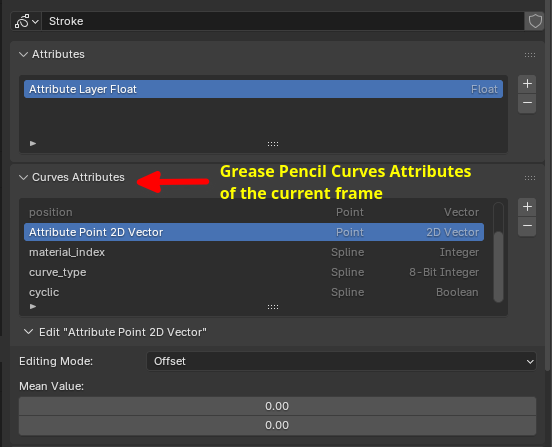Screen dimensions: 552x447
Task: Open the grease pencil data-block browse icon
Action: [26, 21]
